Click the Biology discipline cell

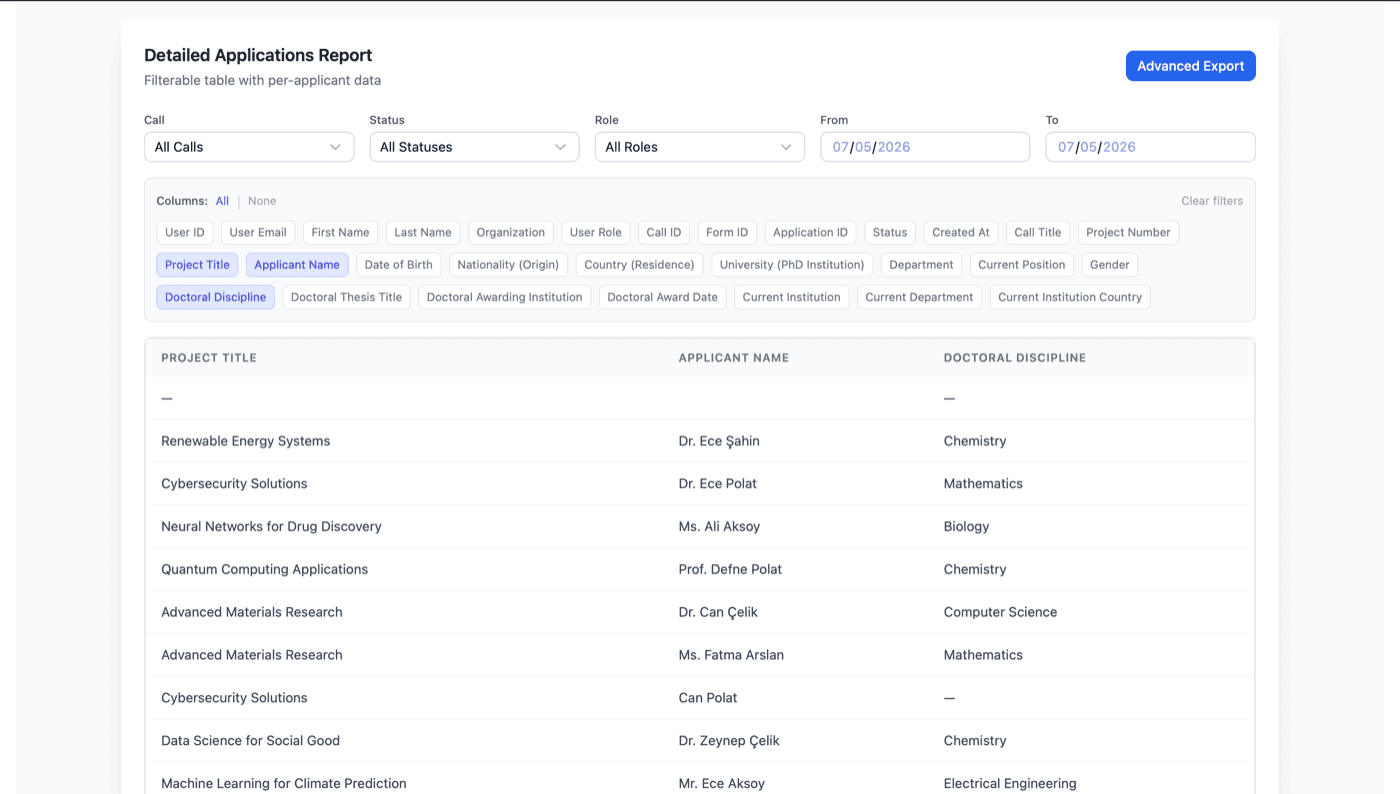(966, 527)
